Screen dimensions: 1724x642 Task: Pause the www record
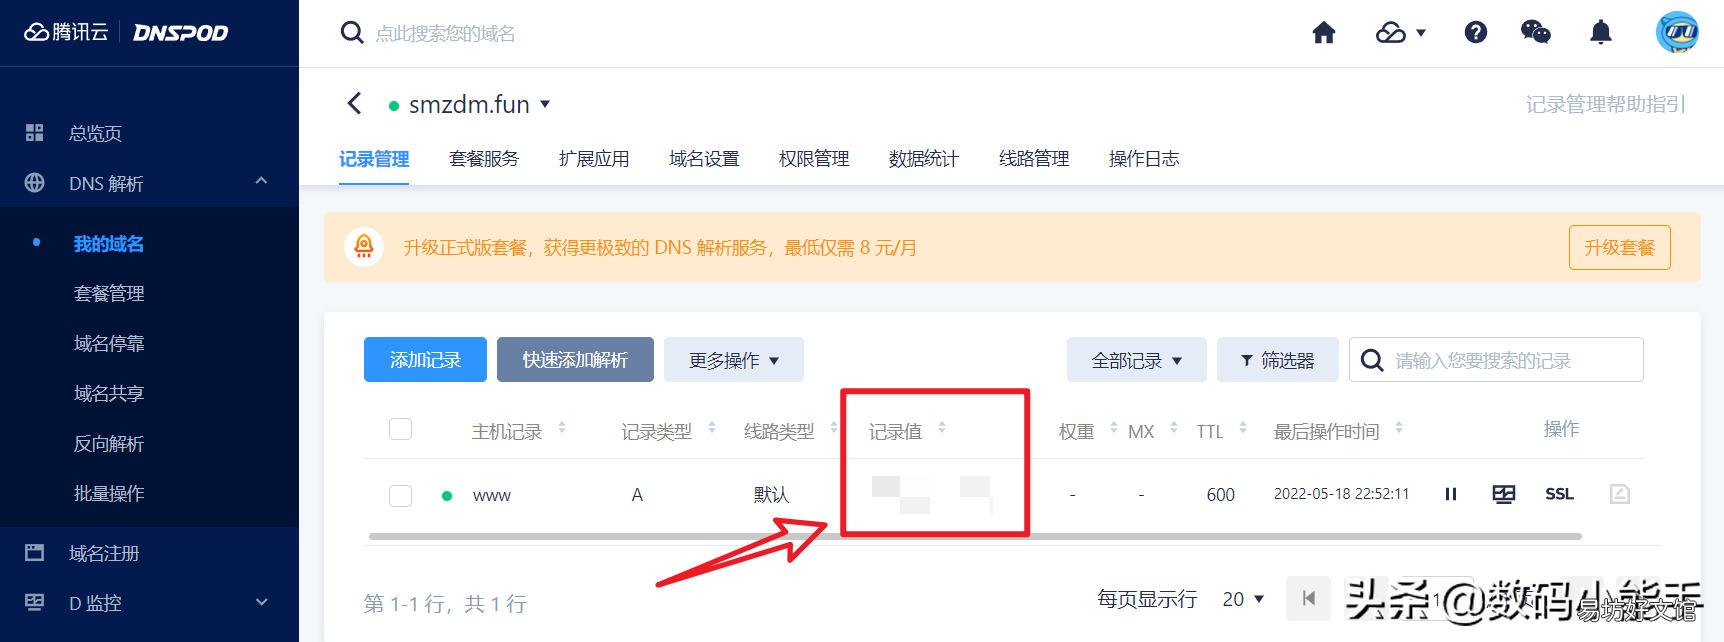point(1451,494)
